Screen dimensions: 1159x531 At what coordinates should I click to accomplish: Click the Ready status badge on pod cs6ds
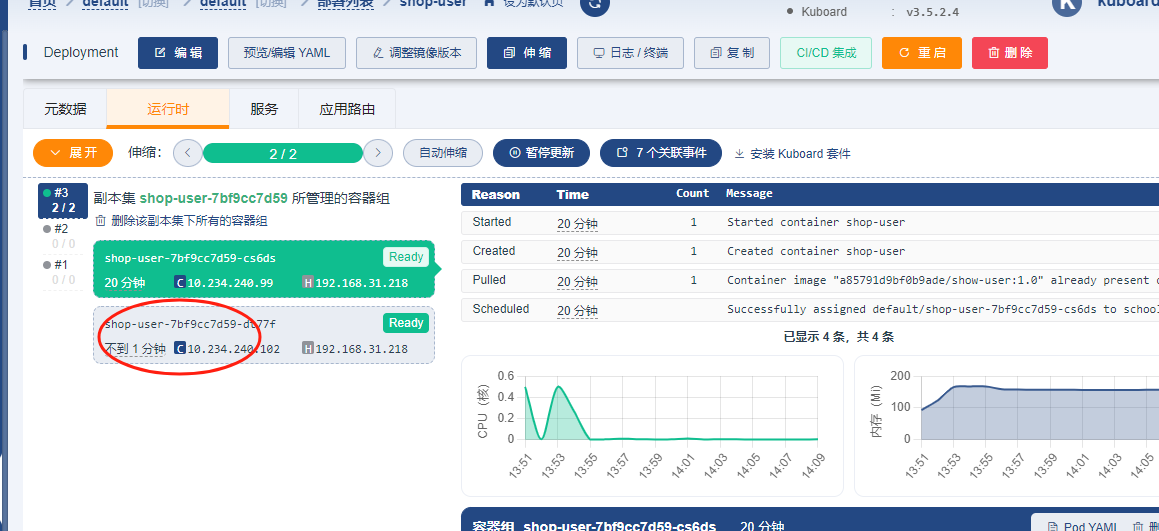coord(406,257)
